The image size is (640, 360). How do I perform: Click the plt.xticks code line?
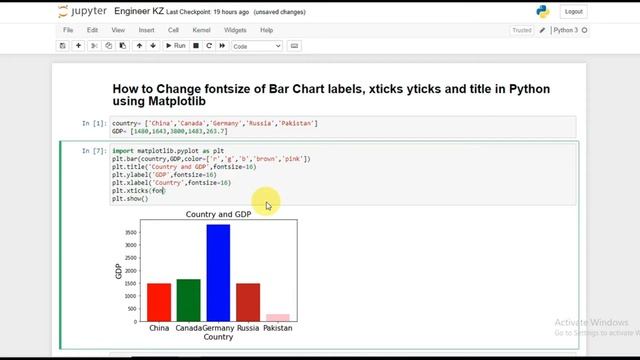coord(139,191)
